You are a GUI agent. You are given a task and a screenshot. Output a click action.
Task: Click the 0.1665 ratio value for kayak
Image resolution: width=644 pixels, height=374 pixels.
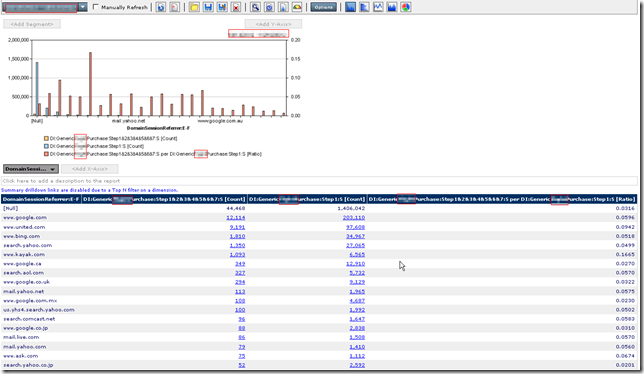click(625, 255)
